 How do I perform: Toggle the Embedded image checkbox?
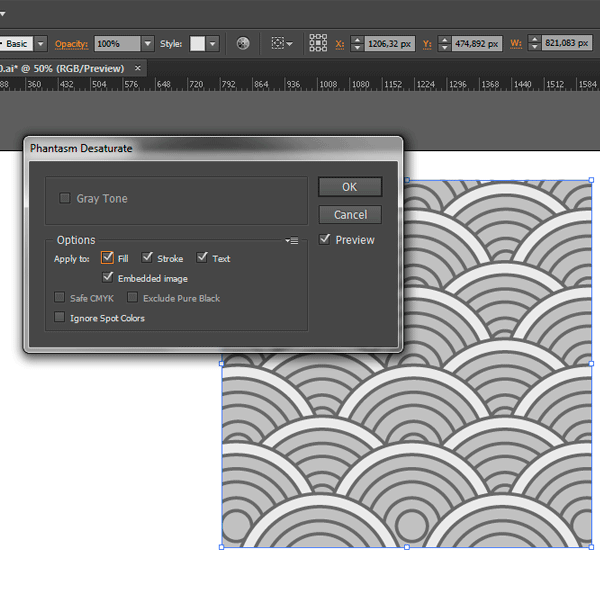click(108, 277)
